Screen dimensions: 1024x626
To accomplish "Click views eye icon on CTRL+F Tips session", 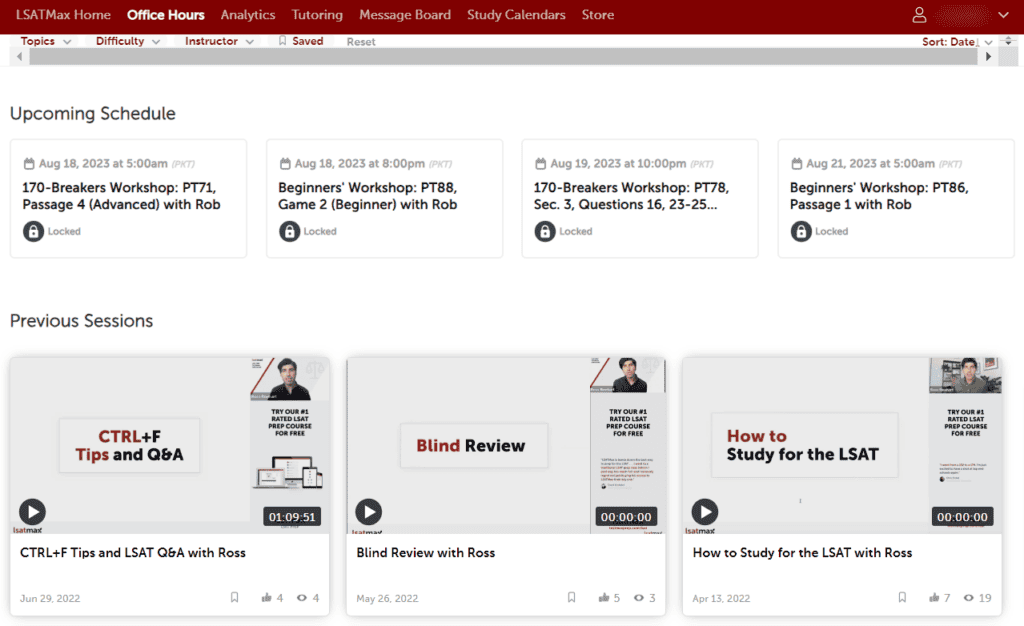I will [x=302, y=598].
